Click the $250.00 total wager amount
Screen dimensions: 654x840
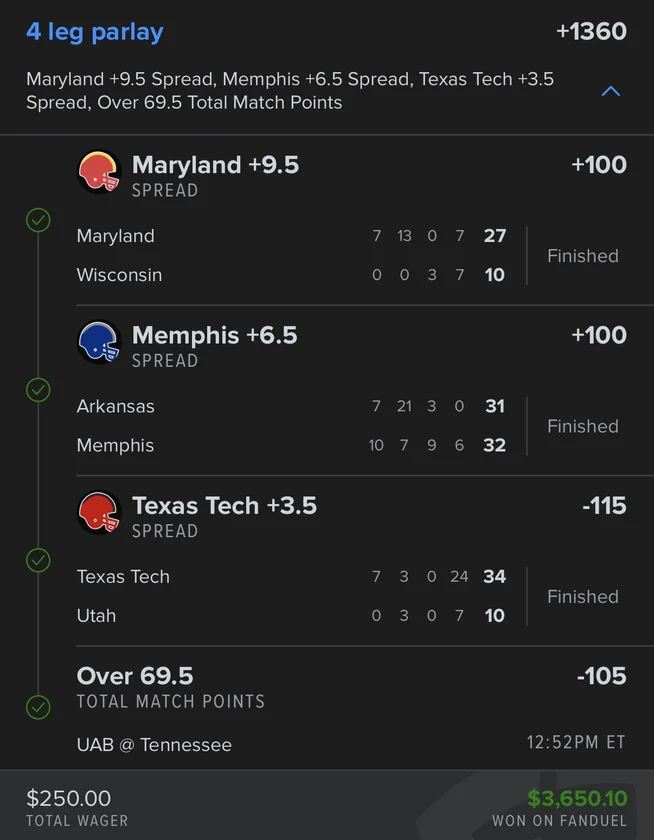[x=69, y=798]
